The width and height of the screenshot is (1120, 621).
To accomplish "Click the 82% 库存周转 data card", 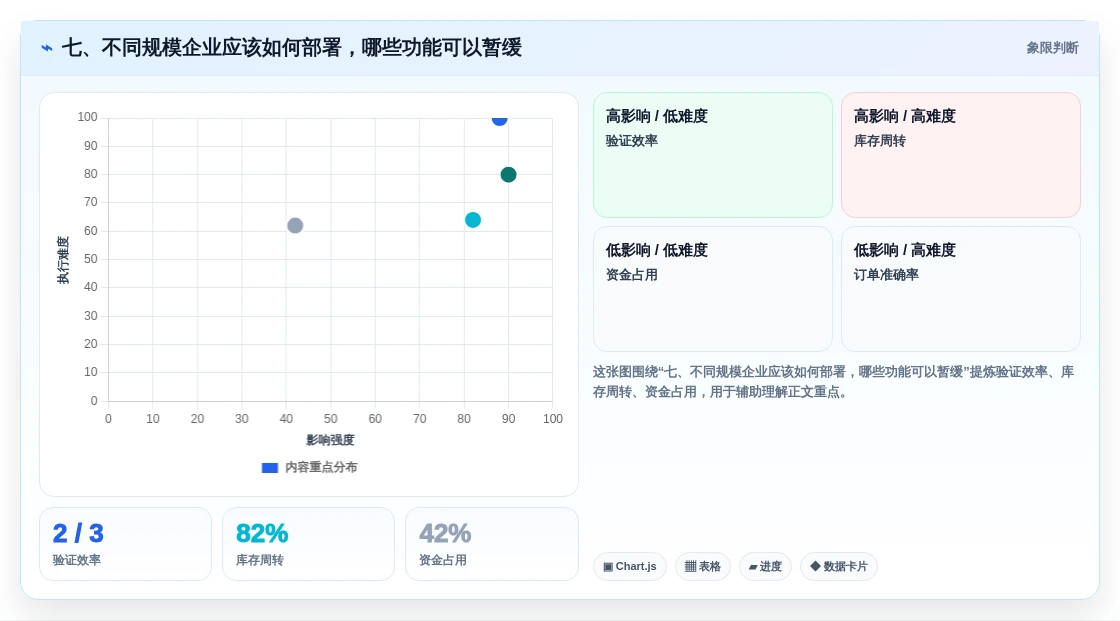I will 309,544.
